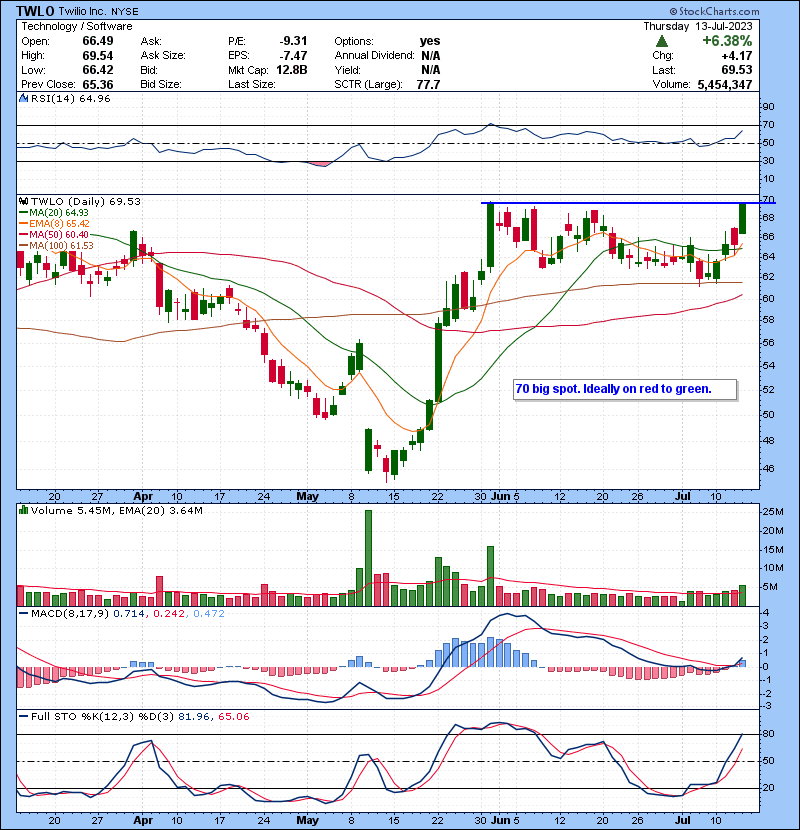Click the +6.38% percent change
This screenshot has width=800, height=830.
(x=727, y=41)
